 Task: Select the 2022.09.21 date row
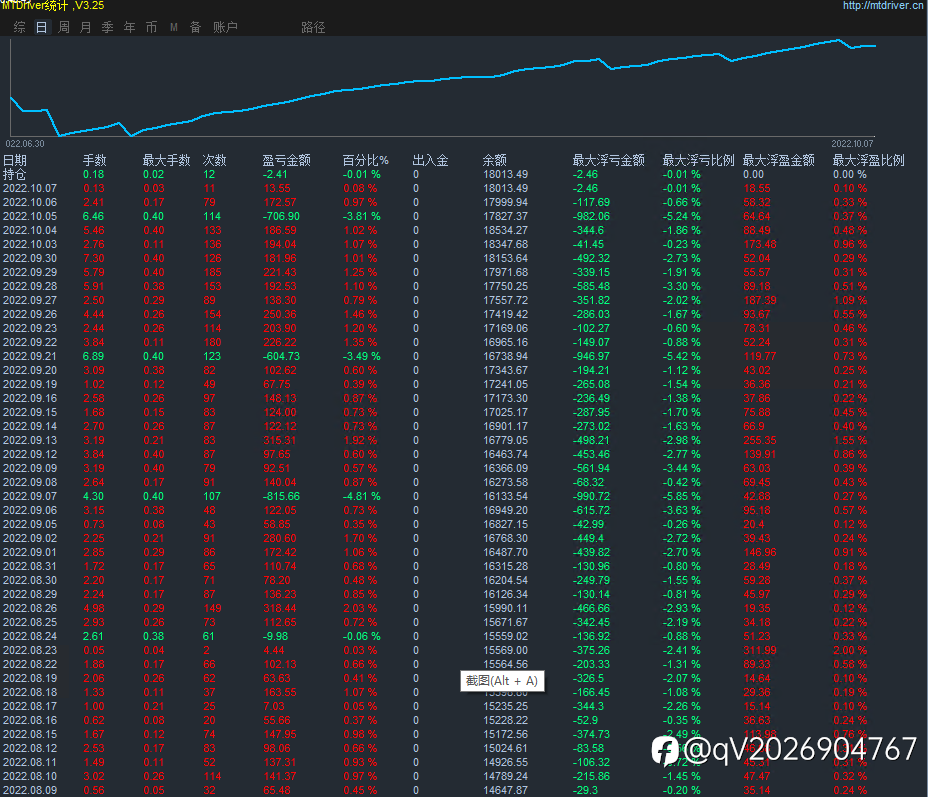point(30,356)
